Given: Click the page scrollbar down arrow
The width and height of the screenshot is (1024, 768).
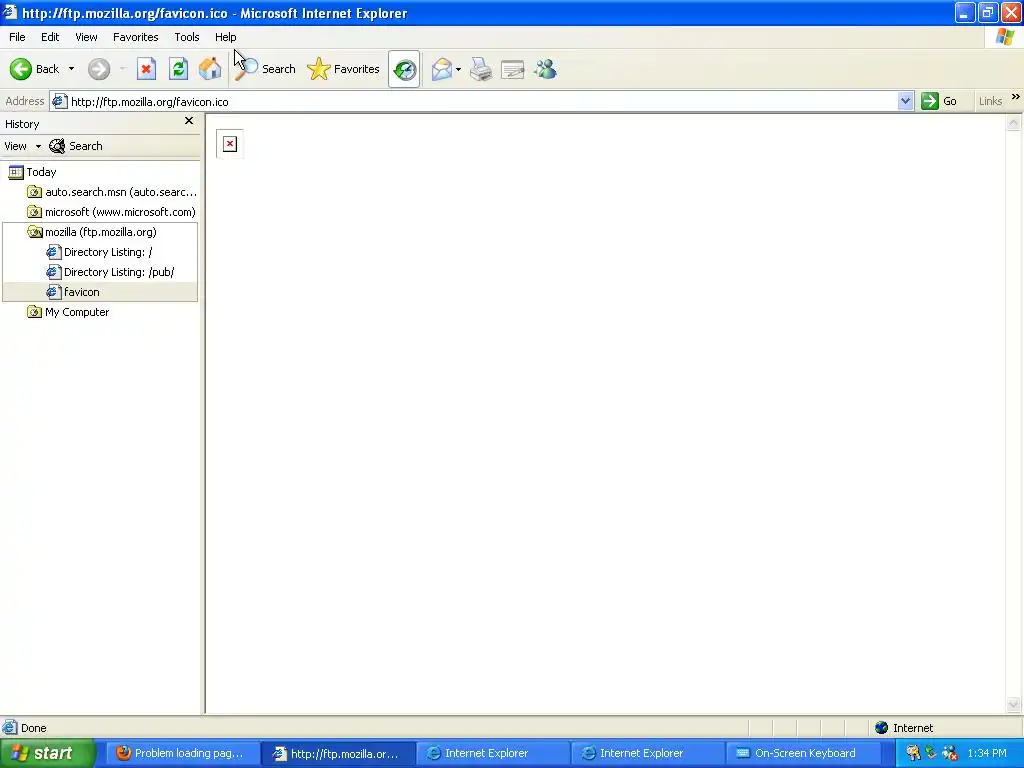Looking at the screenshot, I should [x=1013, y=704].
